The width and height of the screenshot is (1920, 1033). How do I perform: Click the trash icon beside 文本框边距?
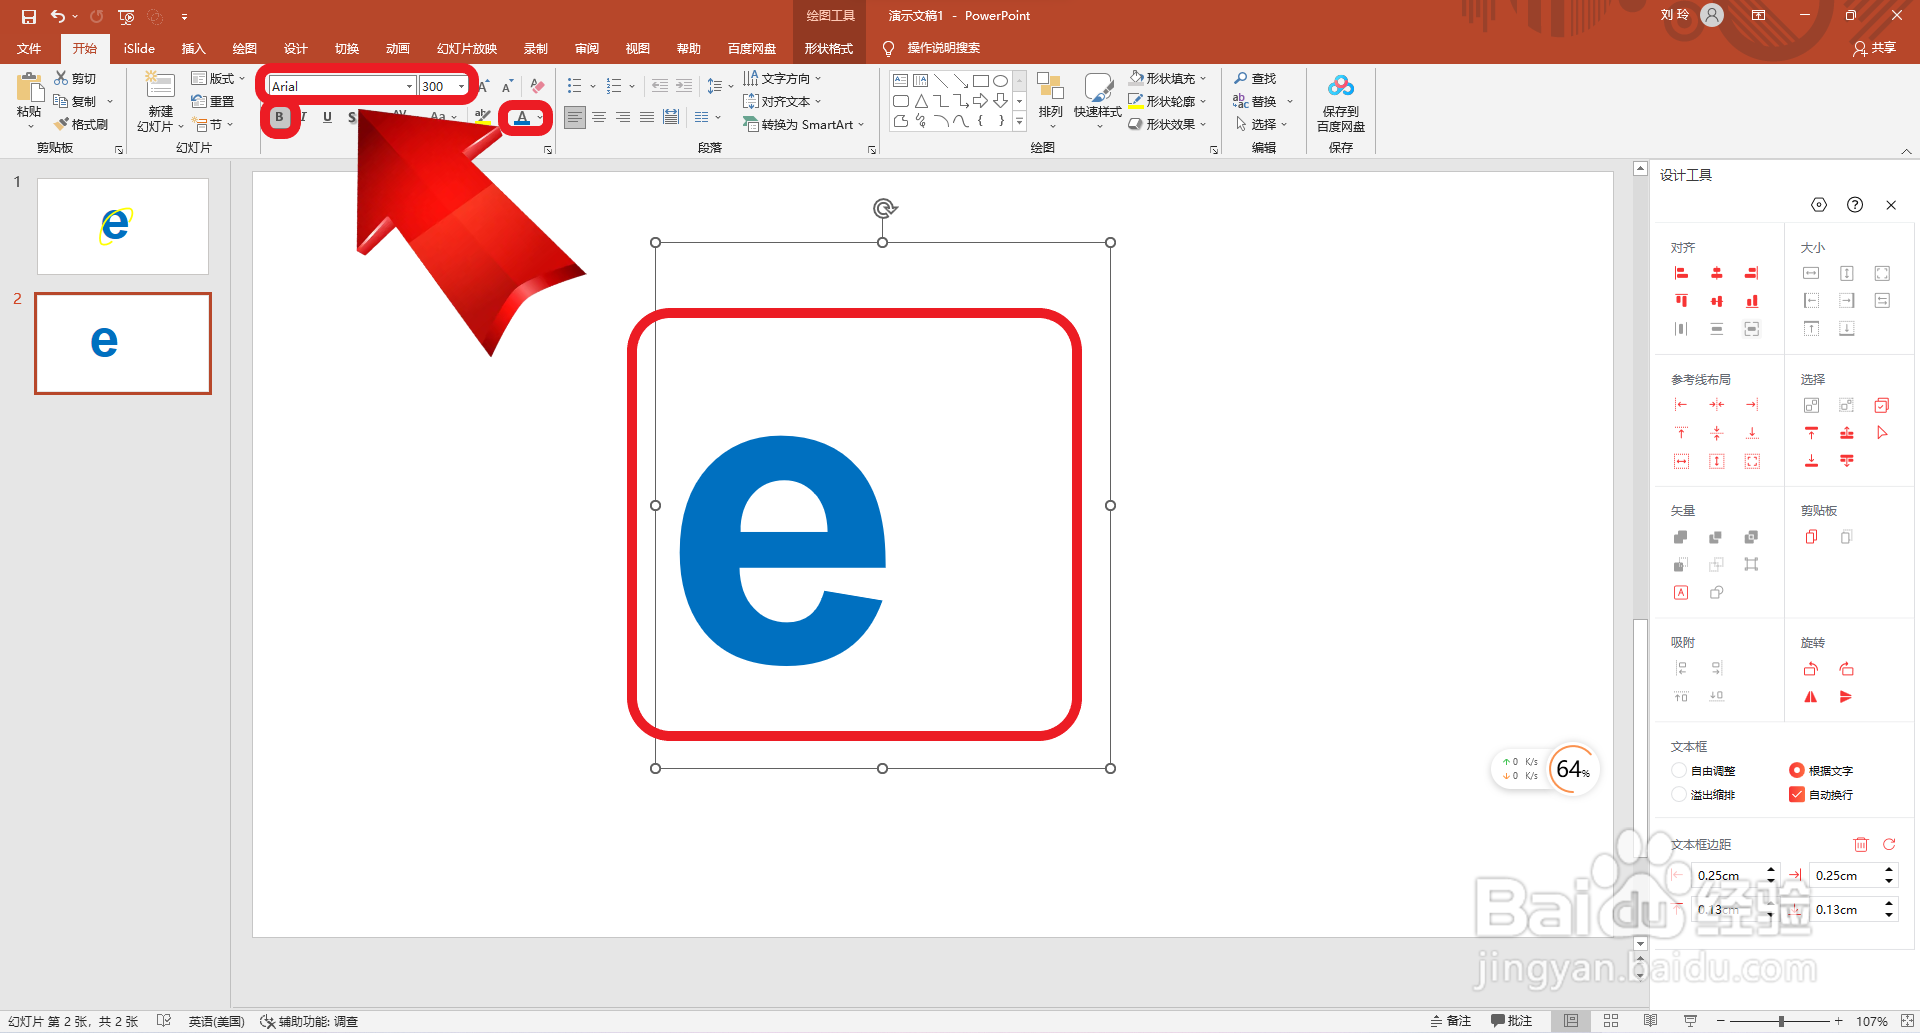pos(1861,845)
